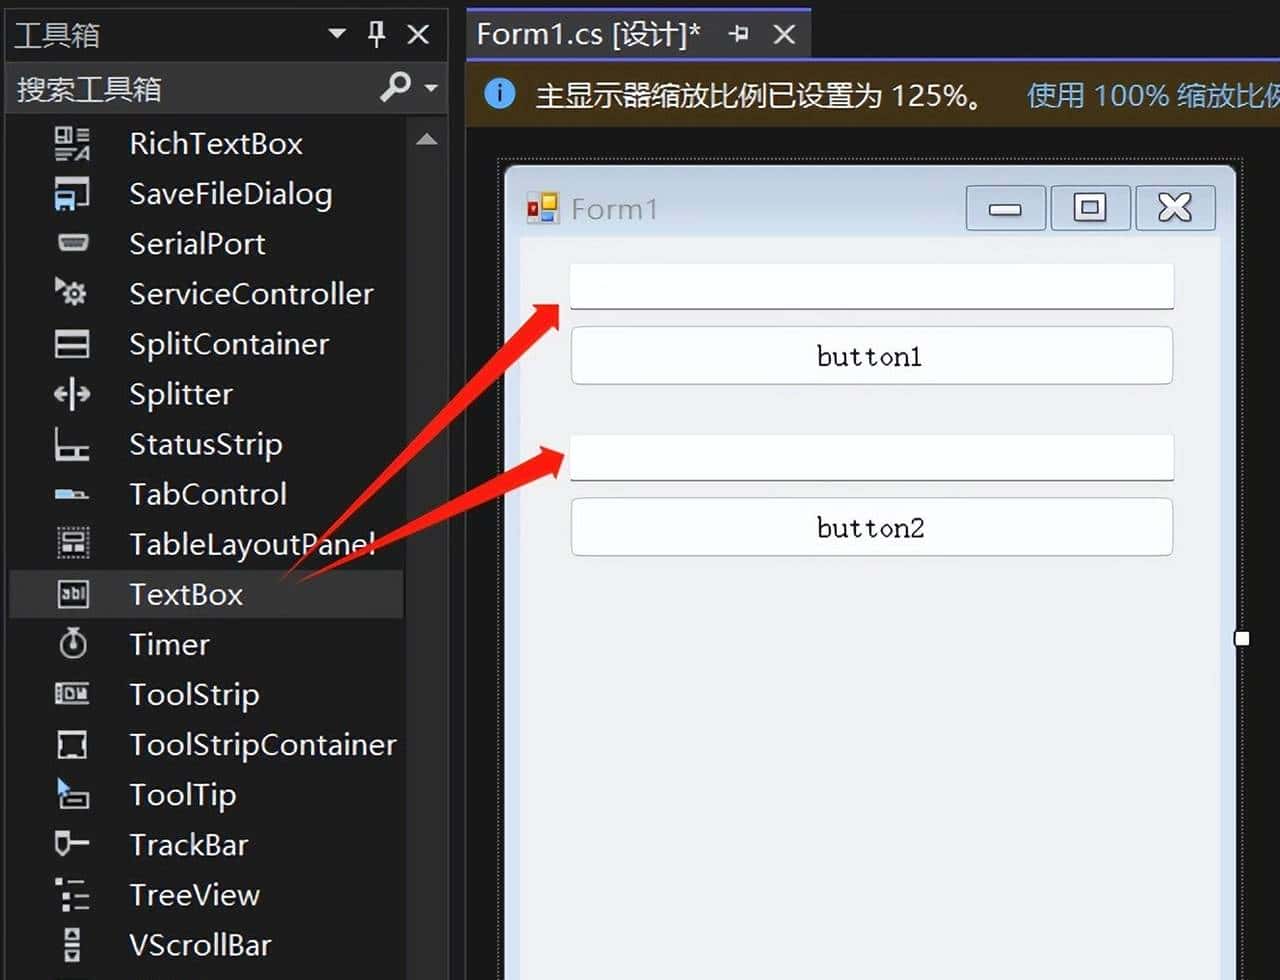Click the VScrollBar label
The width and height of the screenshot is (1280, 980).
coord(200,944)
